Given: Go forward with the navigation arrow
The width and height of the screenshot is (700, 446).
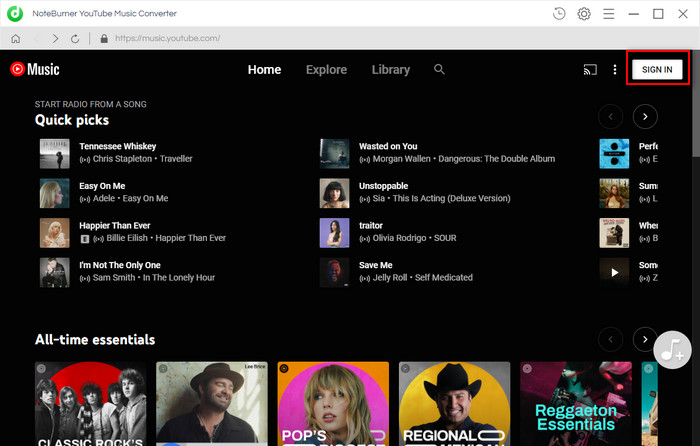Looking at the screenshot, I should click(x=55, y=39).
